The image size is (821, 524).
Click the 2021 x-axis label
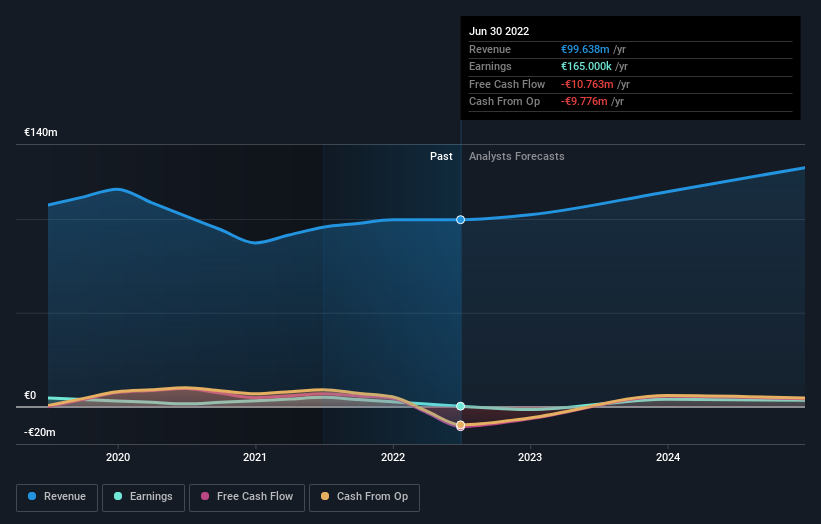pos(255,457)
